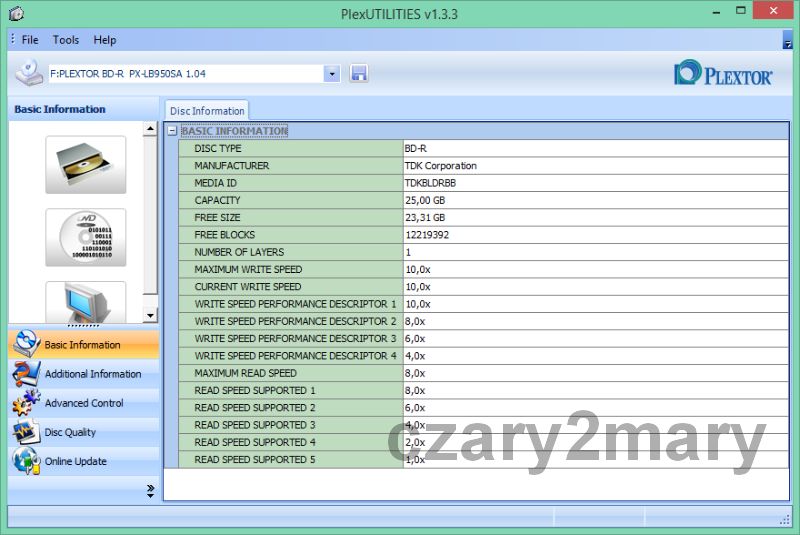Click the Plextor logo
The width and height of the screenshot is (800, 535).
723,73
